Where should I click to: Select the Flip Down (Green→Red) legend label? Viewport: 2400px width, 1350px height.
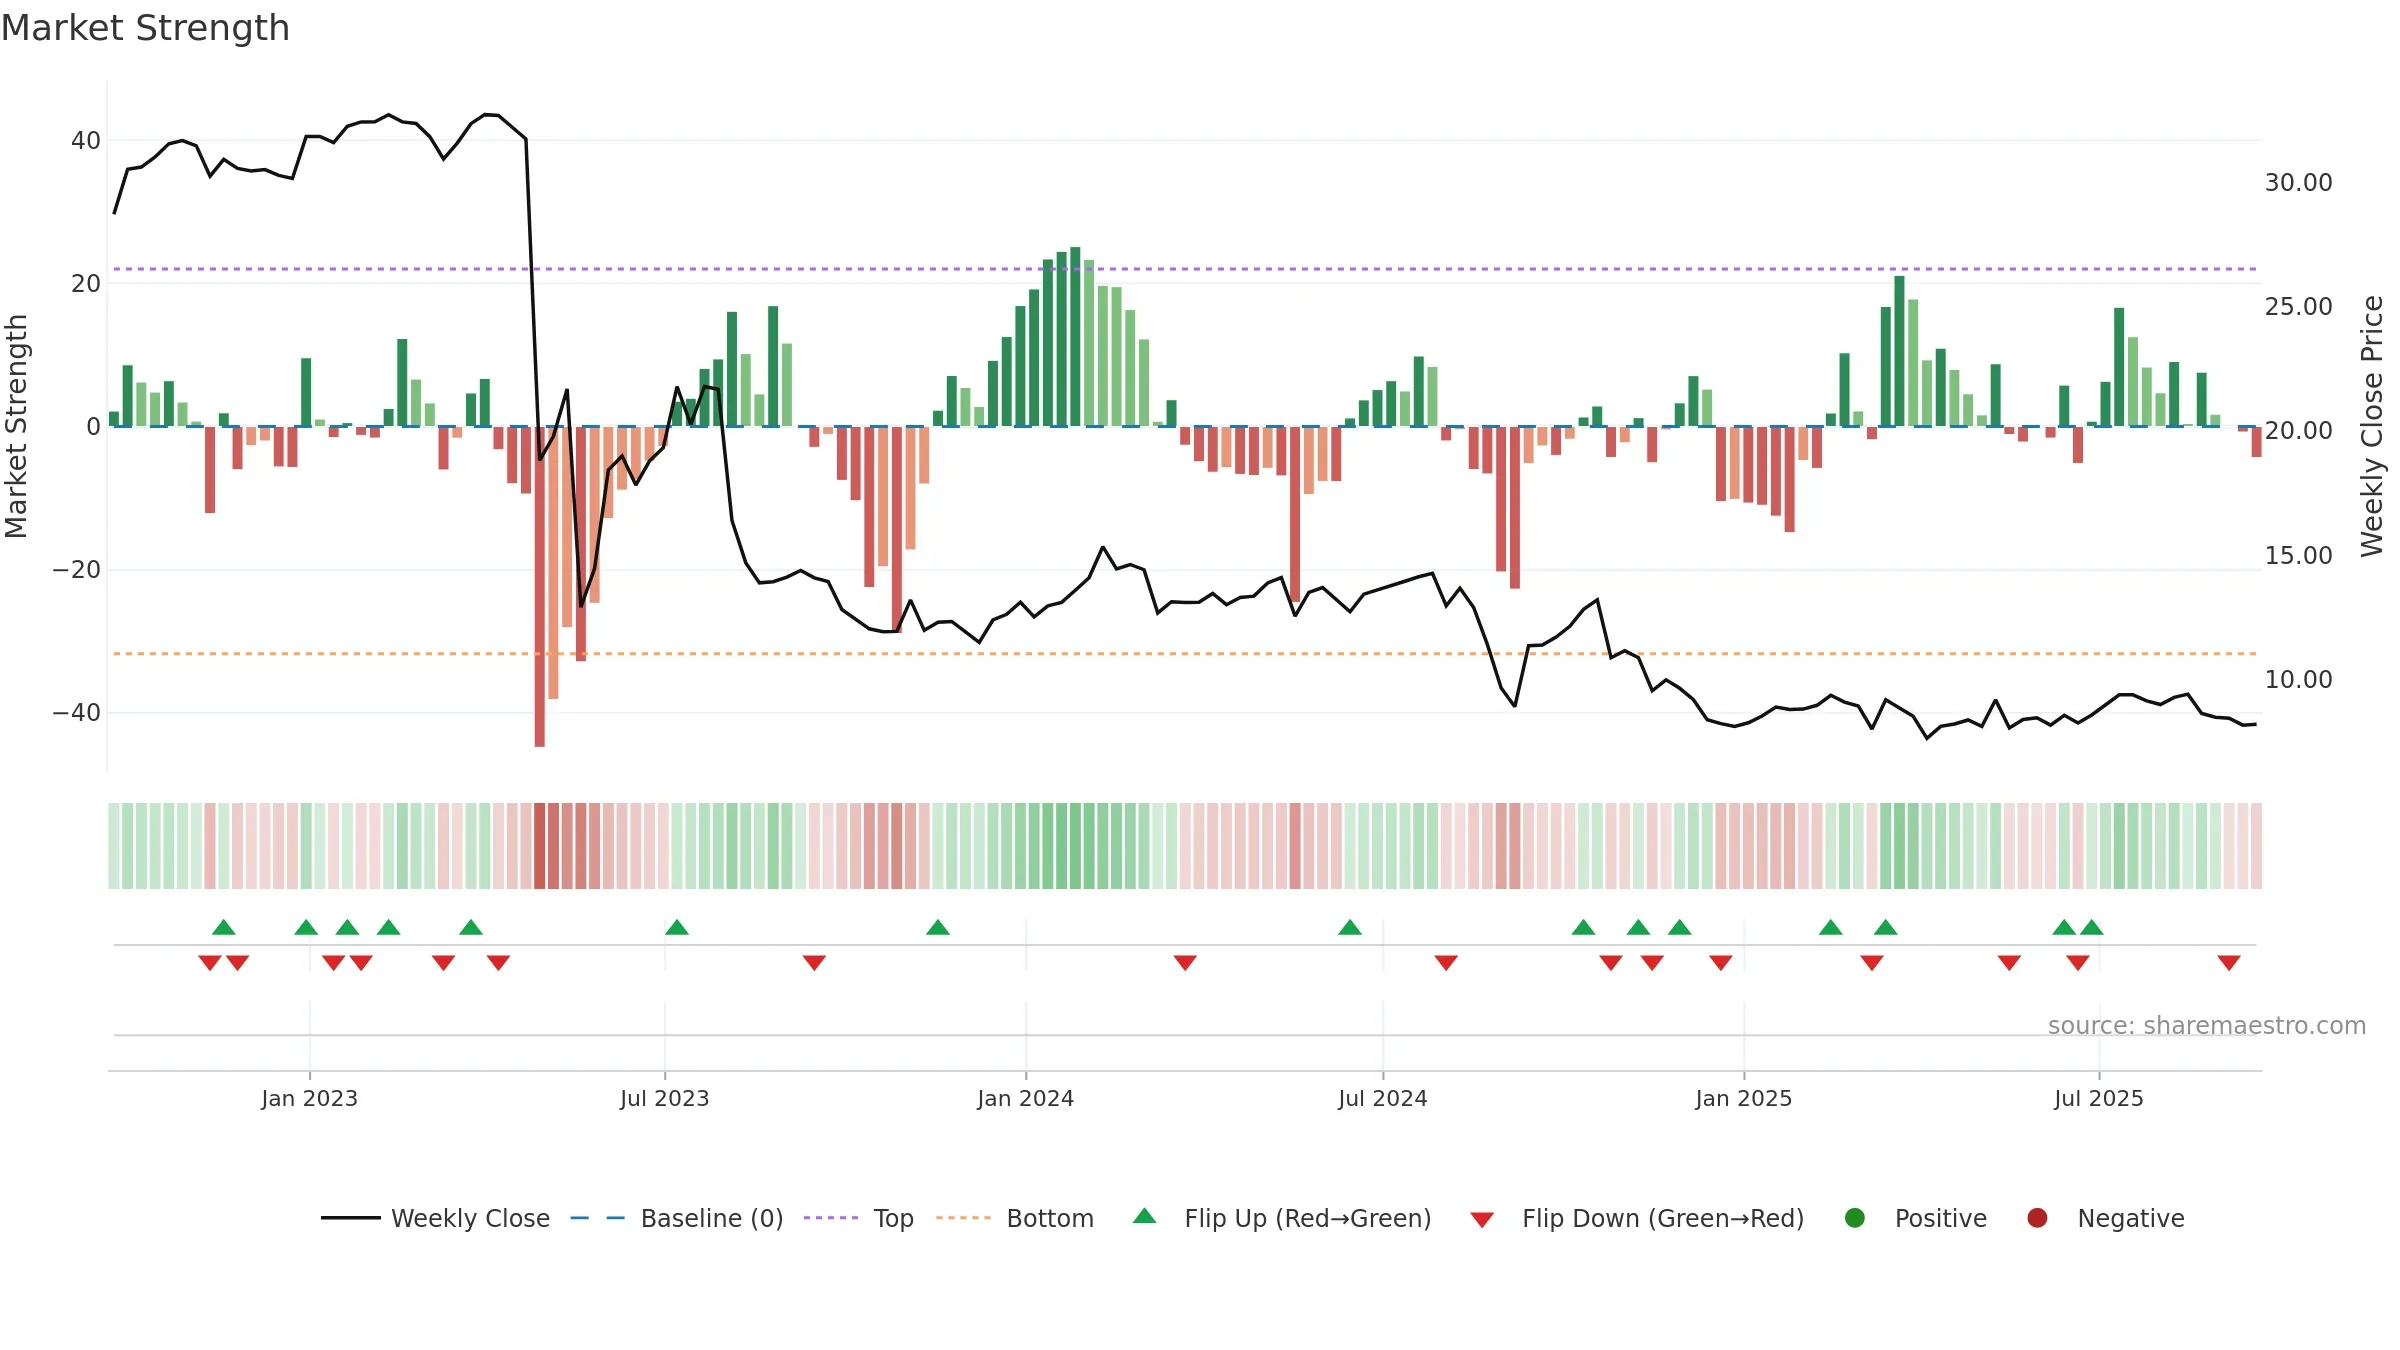coord(1663,1218)
